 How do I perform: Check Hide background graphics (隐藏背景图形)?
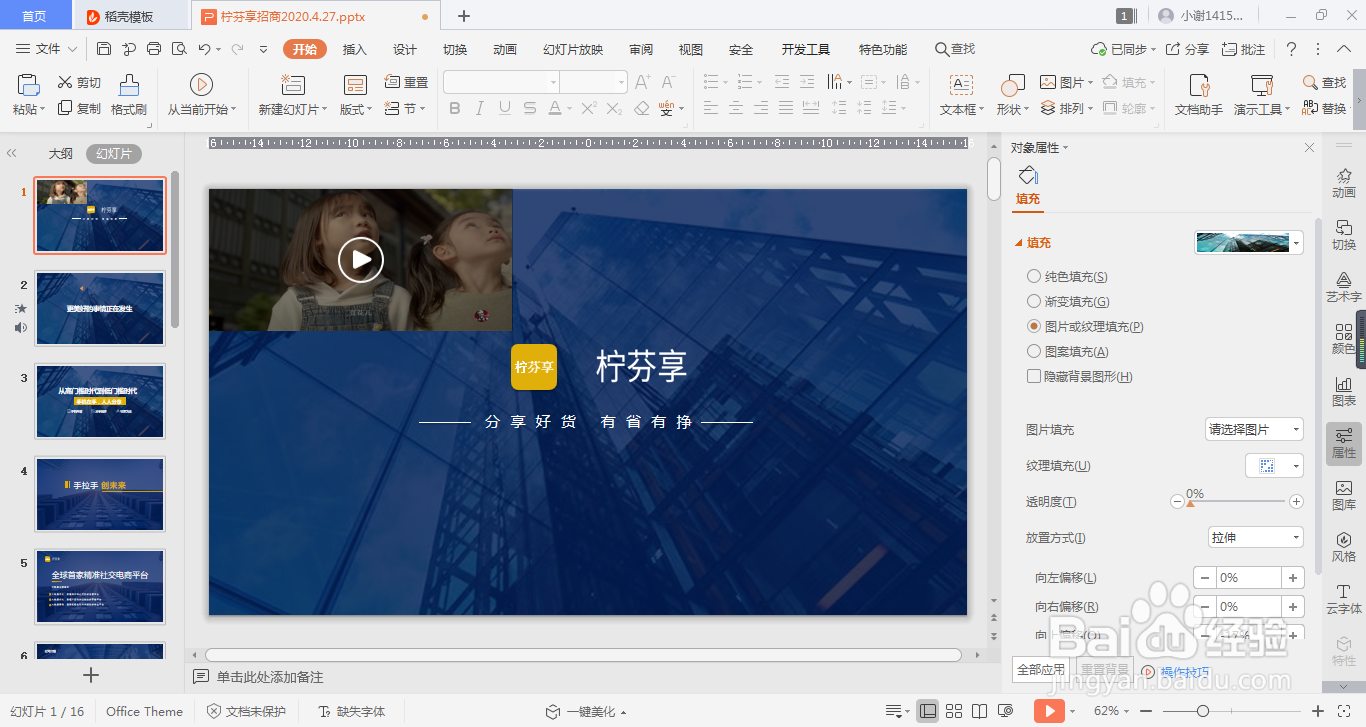click(1034, 376)
